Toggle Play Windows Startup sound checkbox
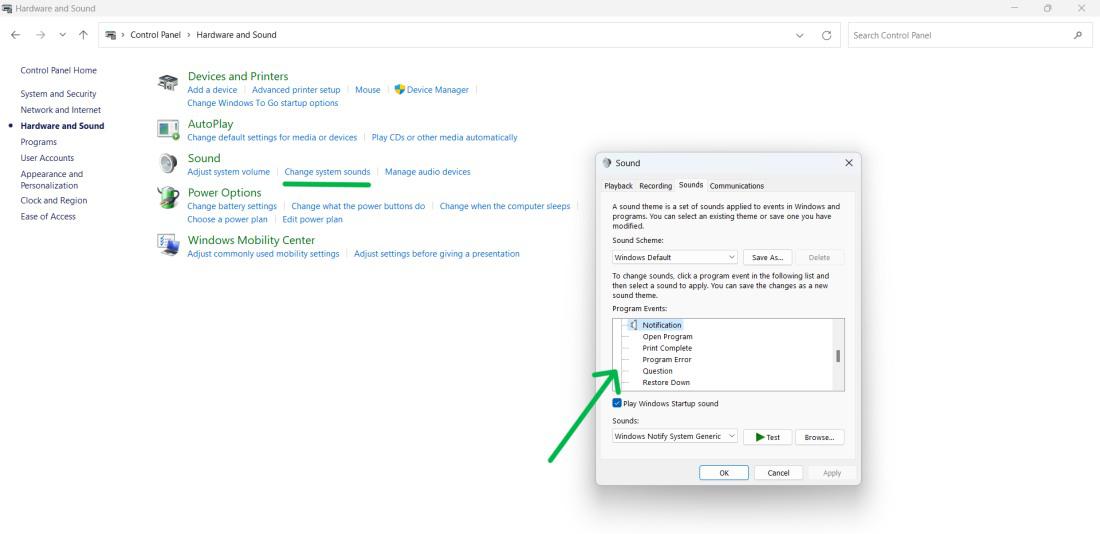This screenshot has height=534, width=1100. (x=617, y=403)
